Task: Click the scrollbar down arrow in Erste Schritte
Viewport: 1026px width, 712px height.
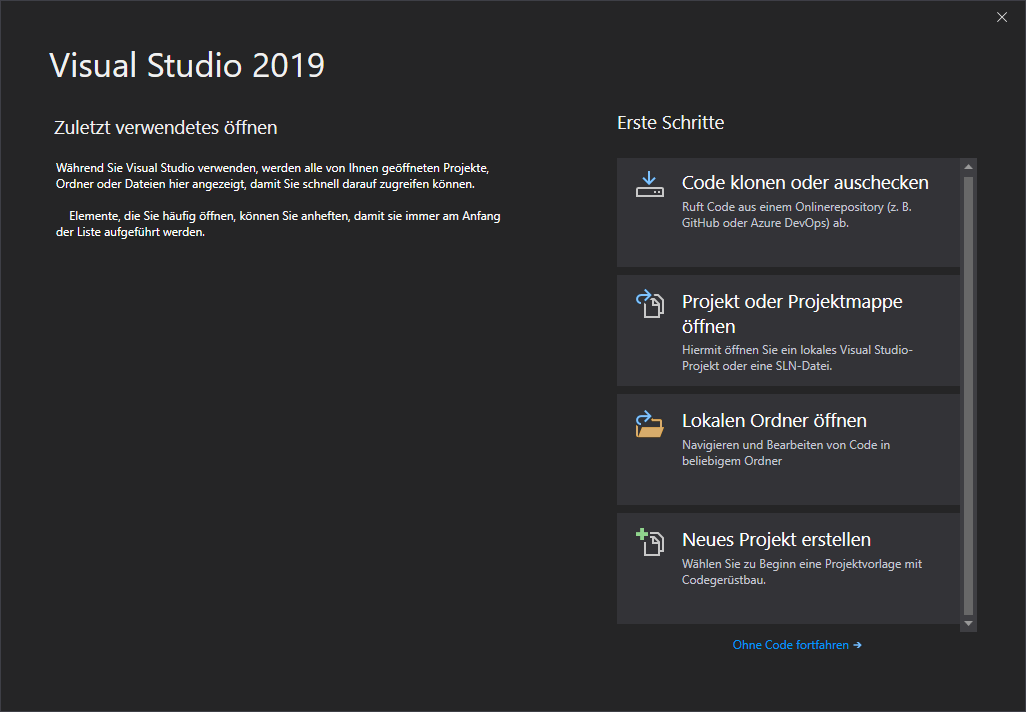Action: (967, 623)
